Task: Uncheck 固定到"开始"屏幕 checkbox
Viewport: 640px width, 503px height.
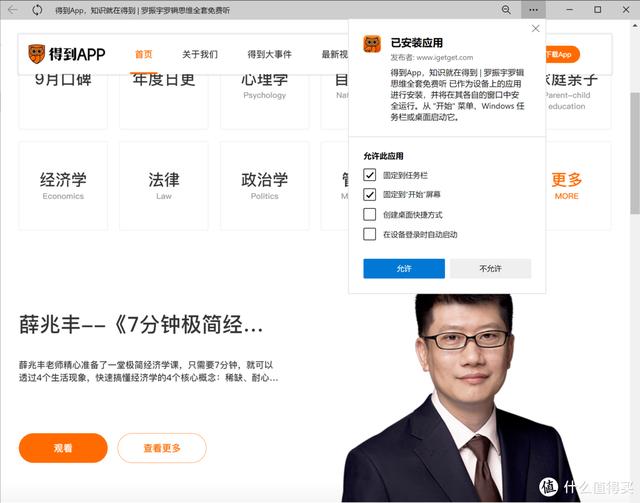Action: [x=370, y=194]
